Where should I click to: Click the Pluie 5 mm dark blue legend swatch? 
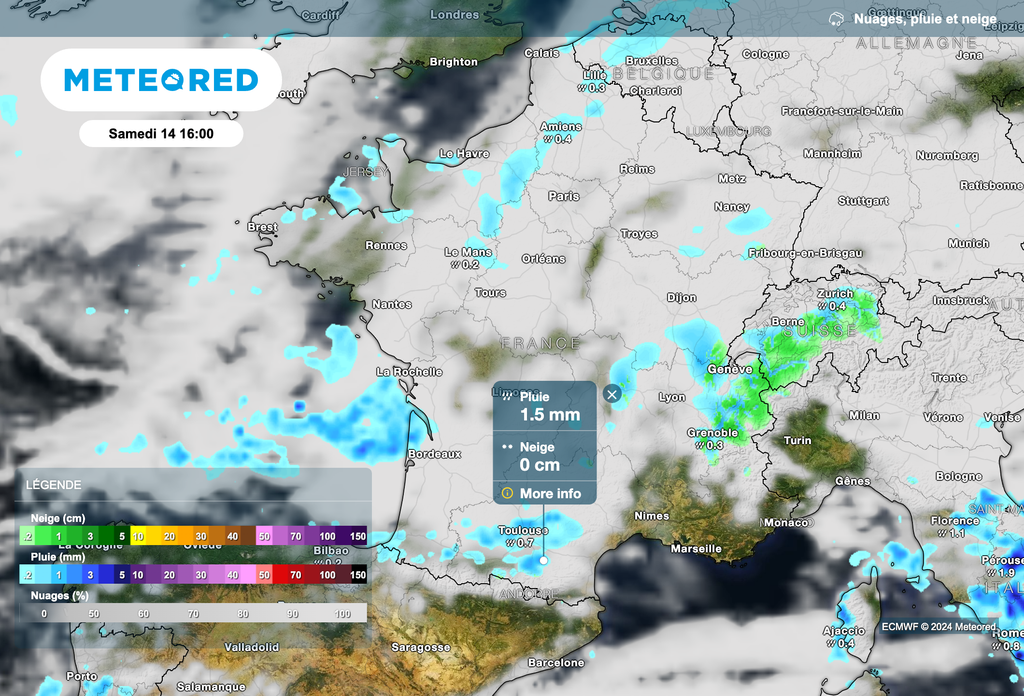click(121, 575)
